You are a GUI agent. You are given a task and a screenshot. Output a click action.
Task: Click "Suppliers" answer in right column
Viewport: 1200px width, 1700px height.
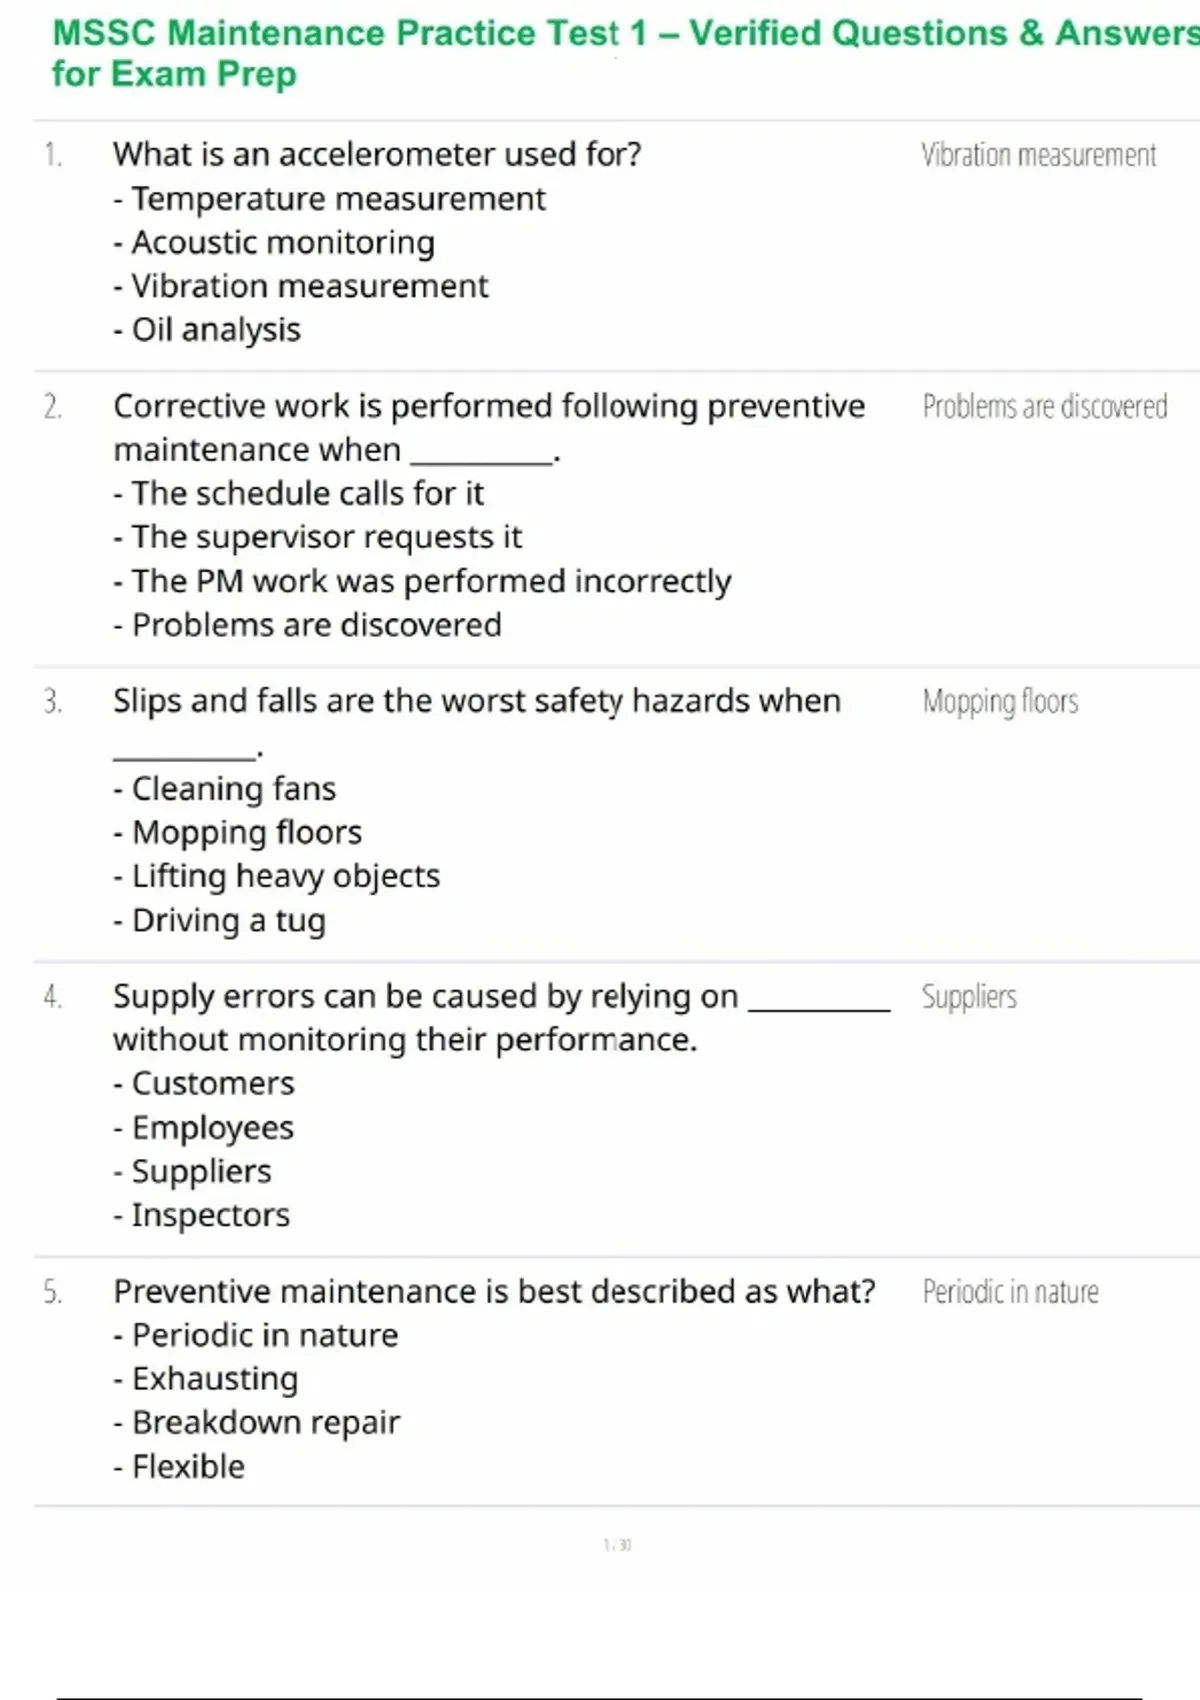point(969,996)
